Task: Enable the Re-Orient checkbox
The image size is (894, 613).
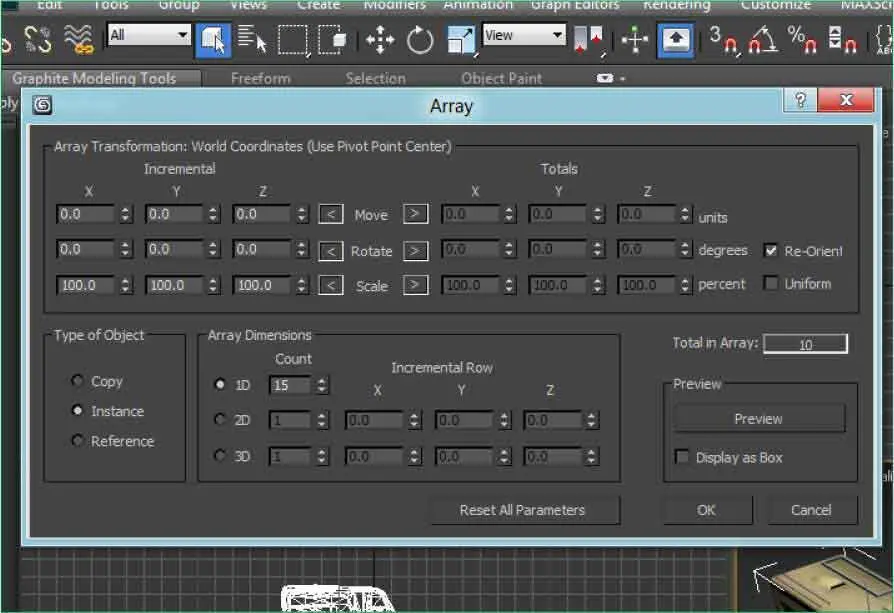Action: tap(771, 251)
